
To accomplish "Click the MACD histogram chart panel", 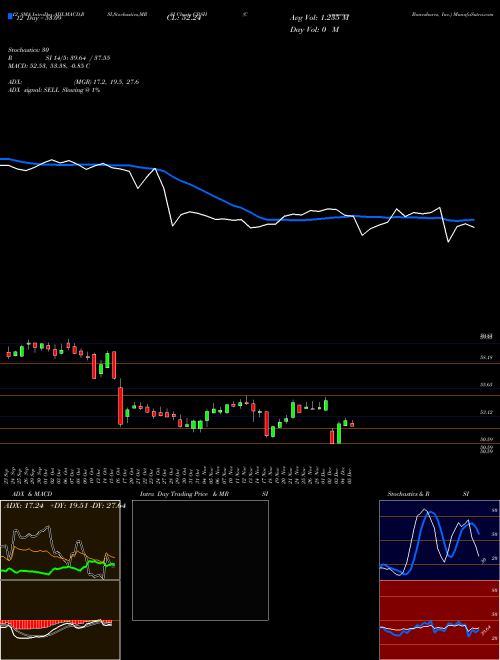I will tap(60, 620).
